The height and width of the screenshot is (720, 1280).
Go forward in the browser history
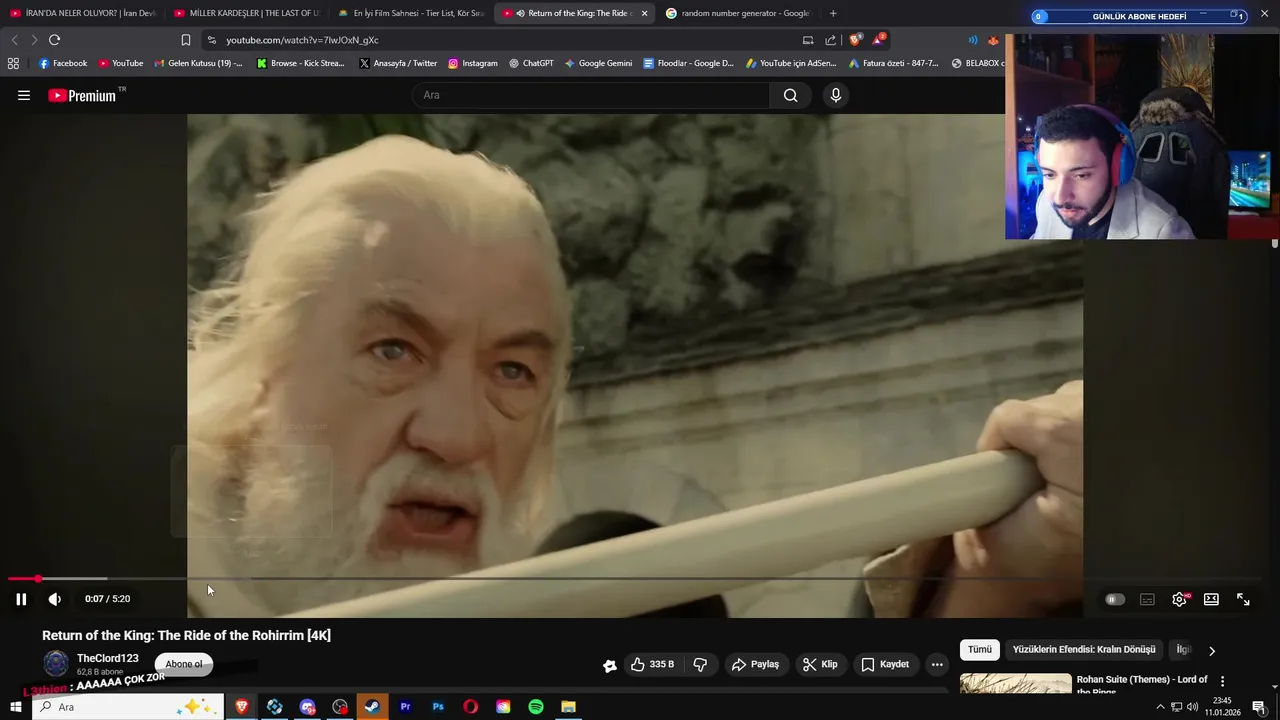coord(34,40)
